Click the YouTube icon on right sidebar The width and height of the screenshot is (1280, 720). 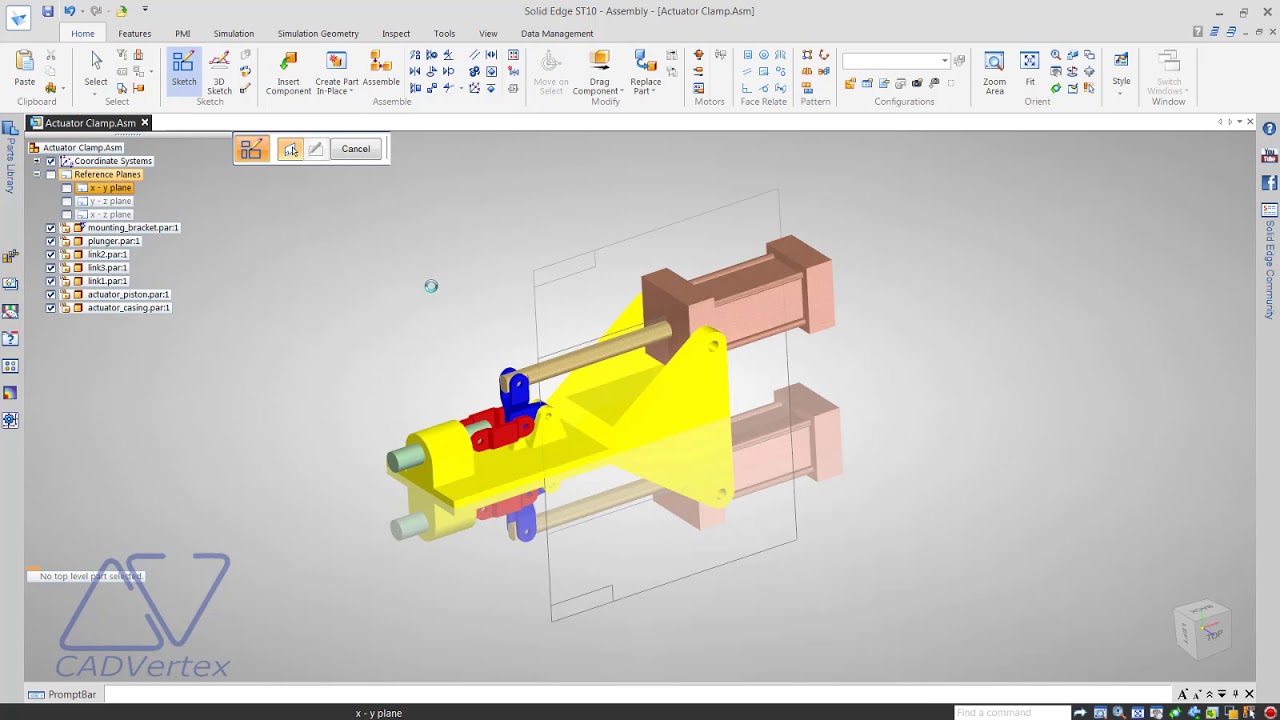(x=1269, y=156)
